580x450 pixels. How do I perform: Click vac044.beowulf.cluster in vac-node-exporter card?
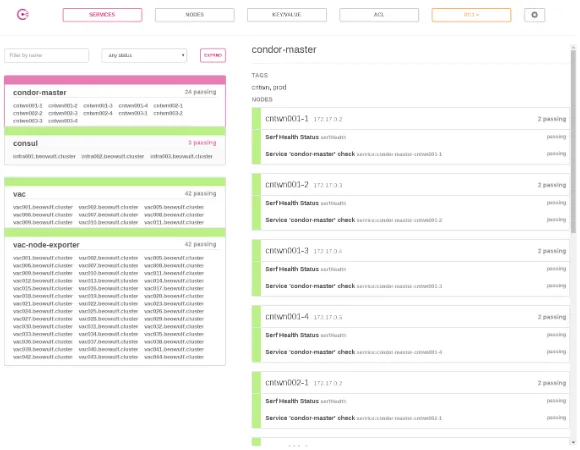174,357
